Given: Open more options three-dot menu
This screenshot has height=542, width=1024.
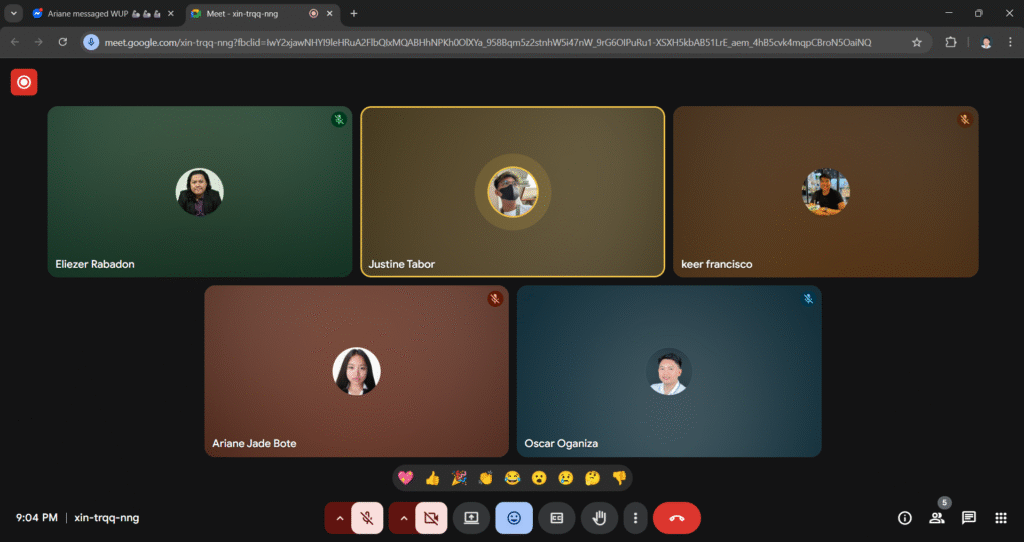Looking at the screenshot, I should click(636, 518).
